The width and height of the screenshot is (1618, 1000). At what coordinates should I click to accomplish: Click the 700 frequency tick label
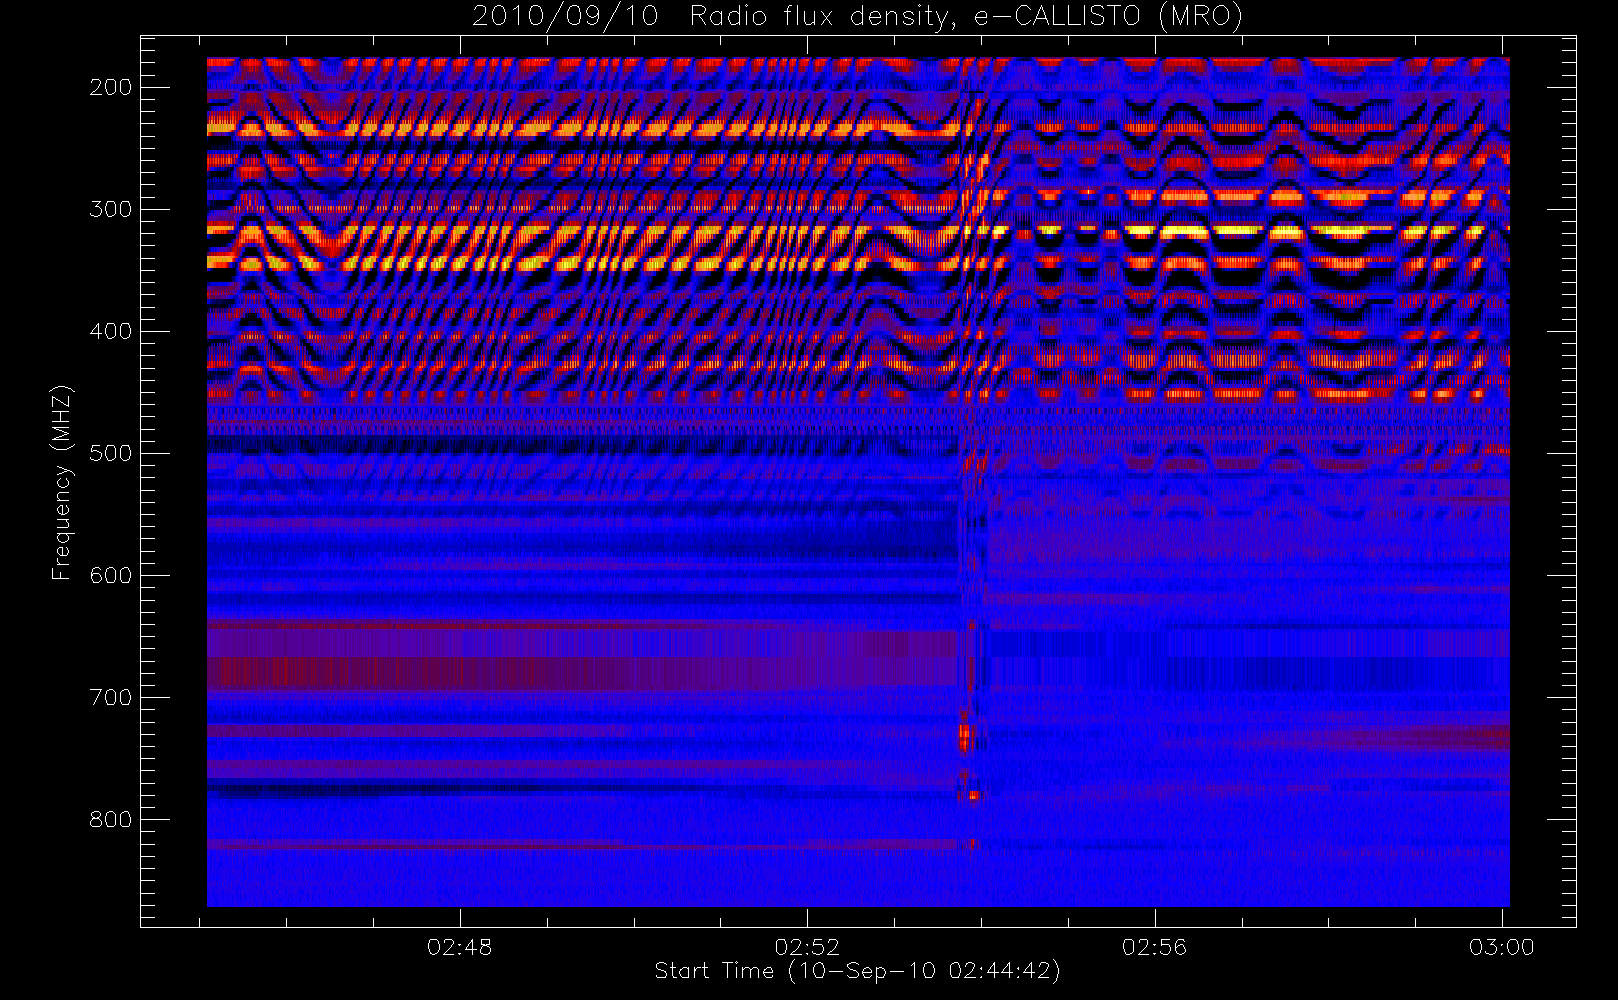point(111,697)
